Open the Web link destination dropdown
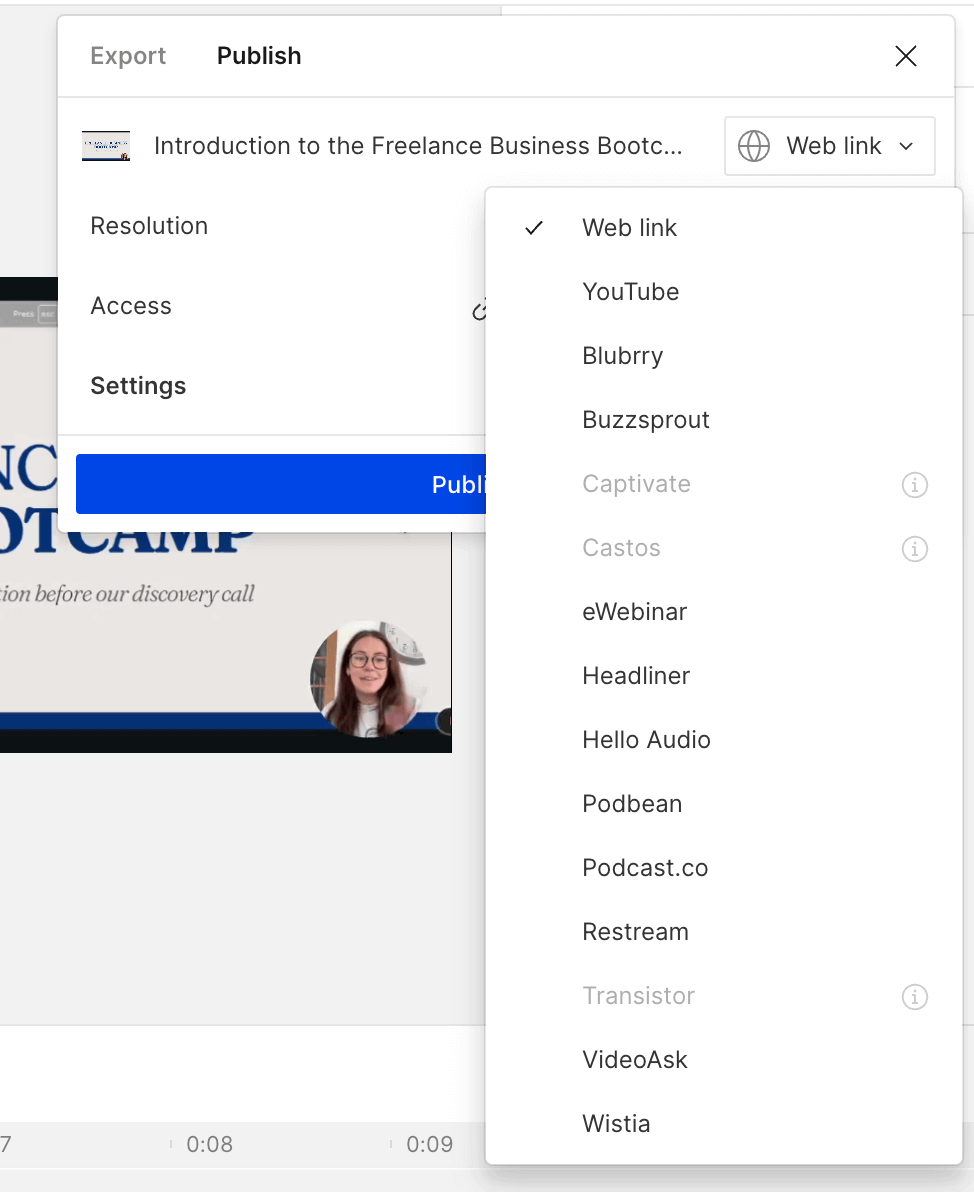Viewport: 974px width, 1192px height. tap(830, 146)
